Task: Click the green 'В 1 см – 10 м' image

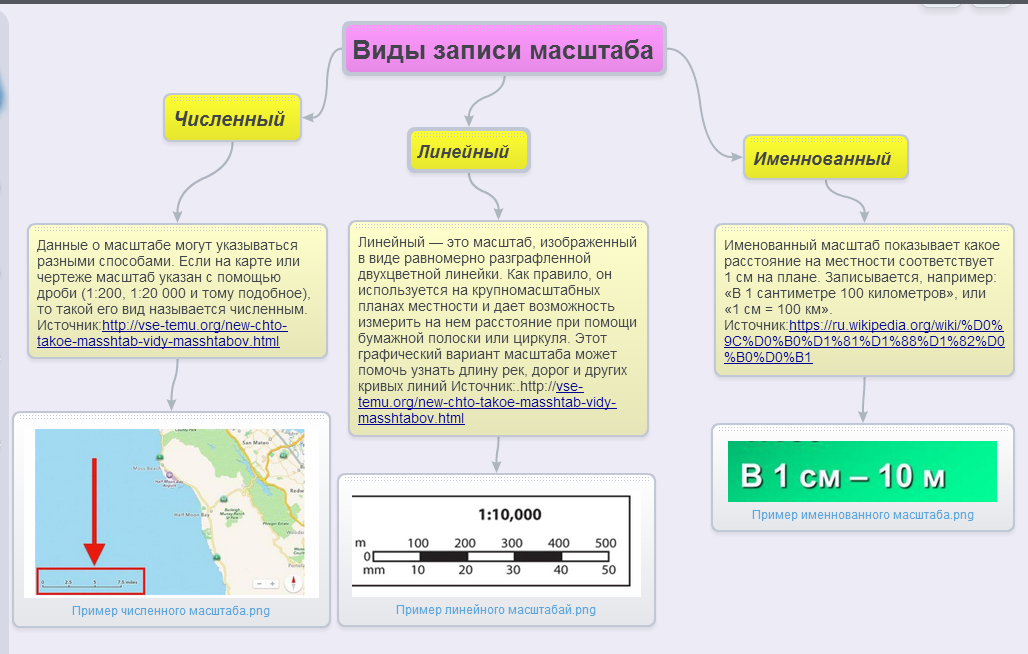Action: point(862,471)
